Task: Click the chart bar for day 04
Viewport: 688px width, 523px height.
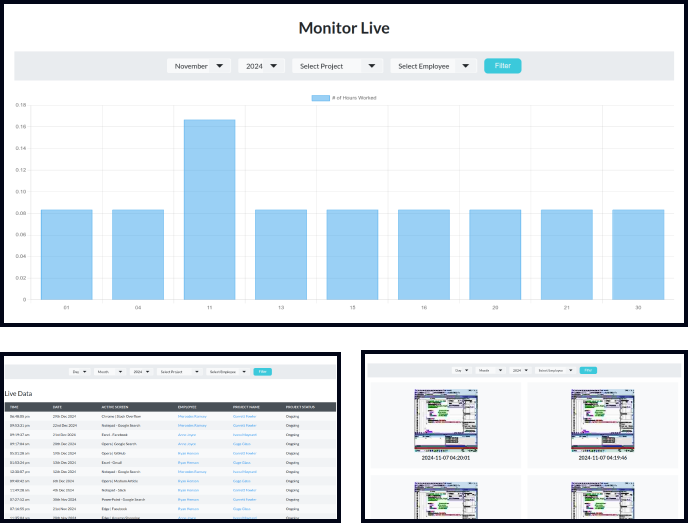Action: [x=138, y=255]
